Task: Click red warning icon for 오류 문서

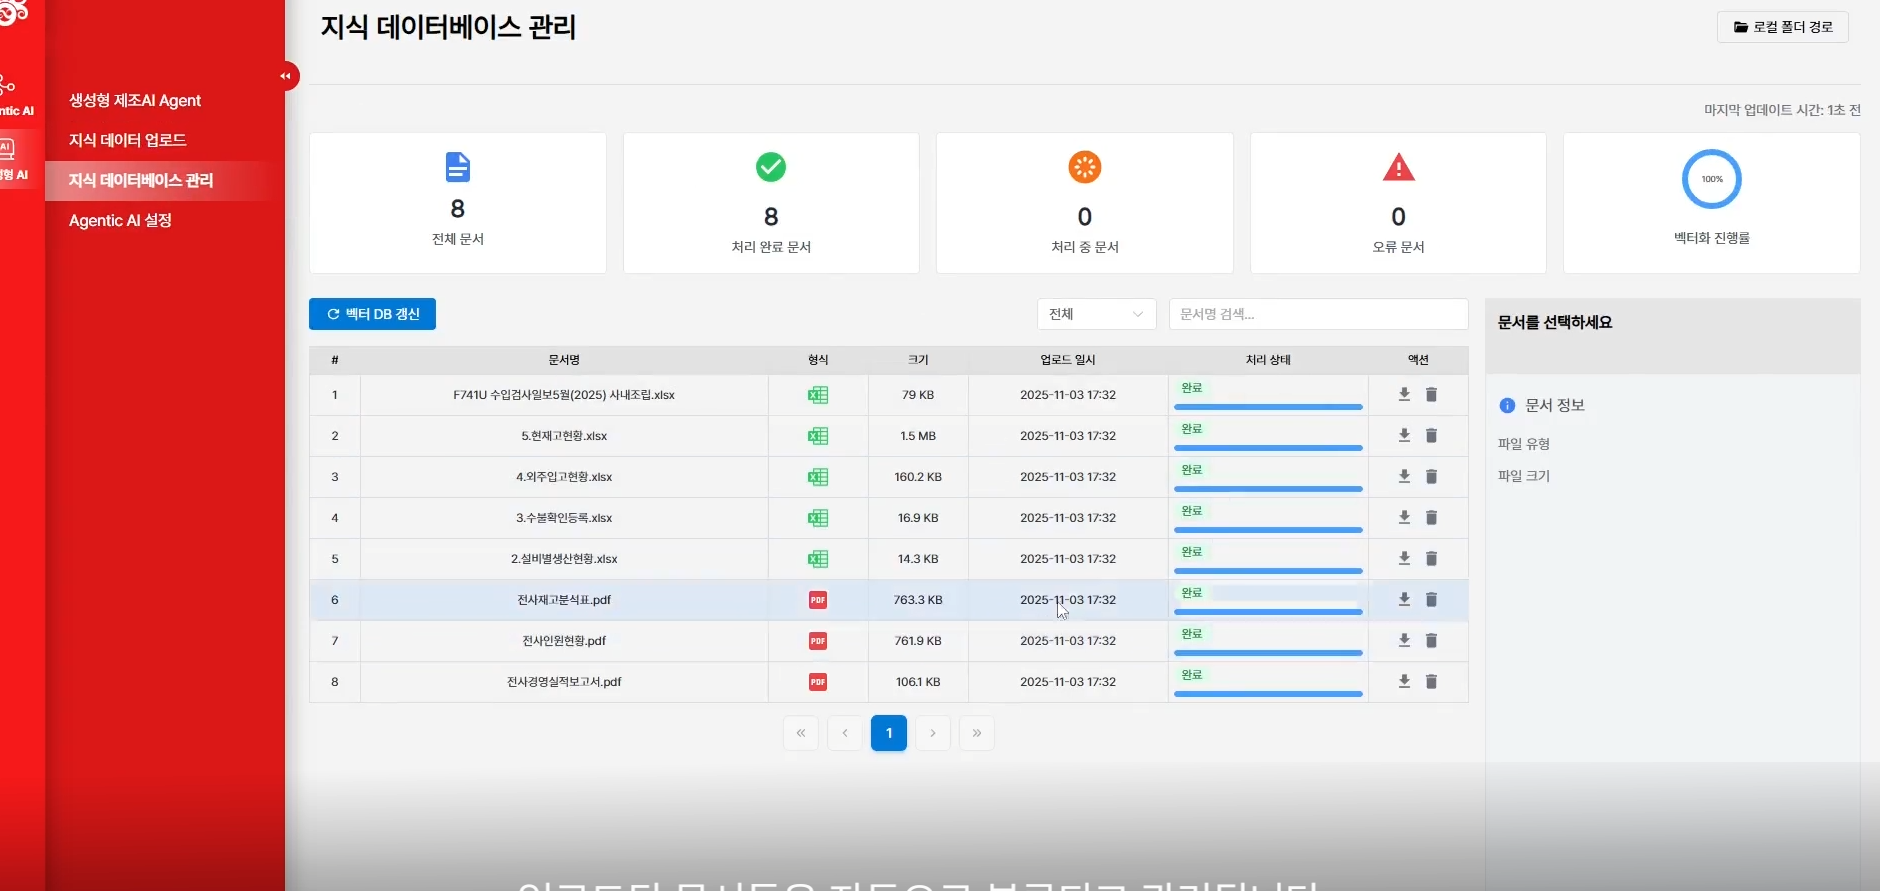Action: point(1398,168)
